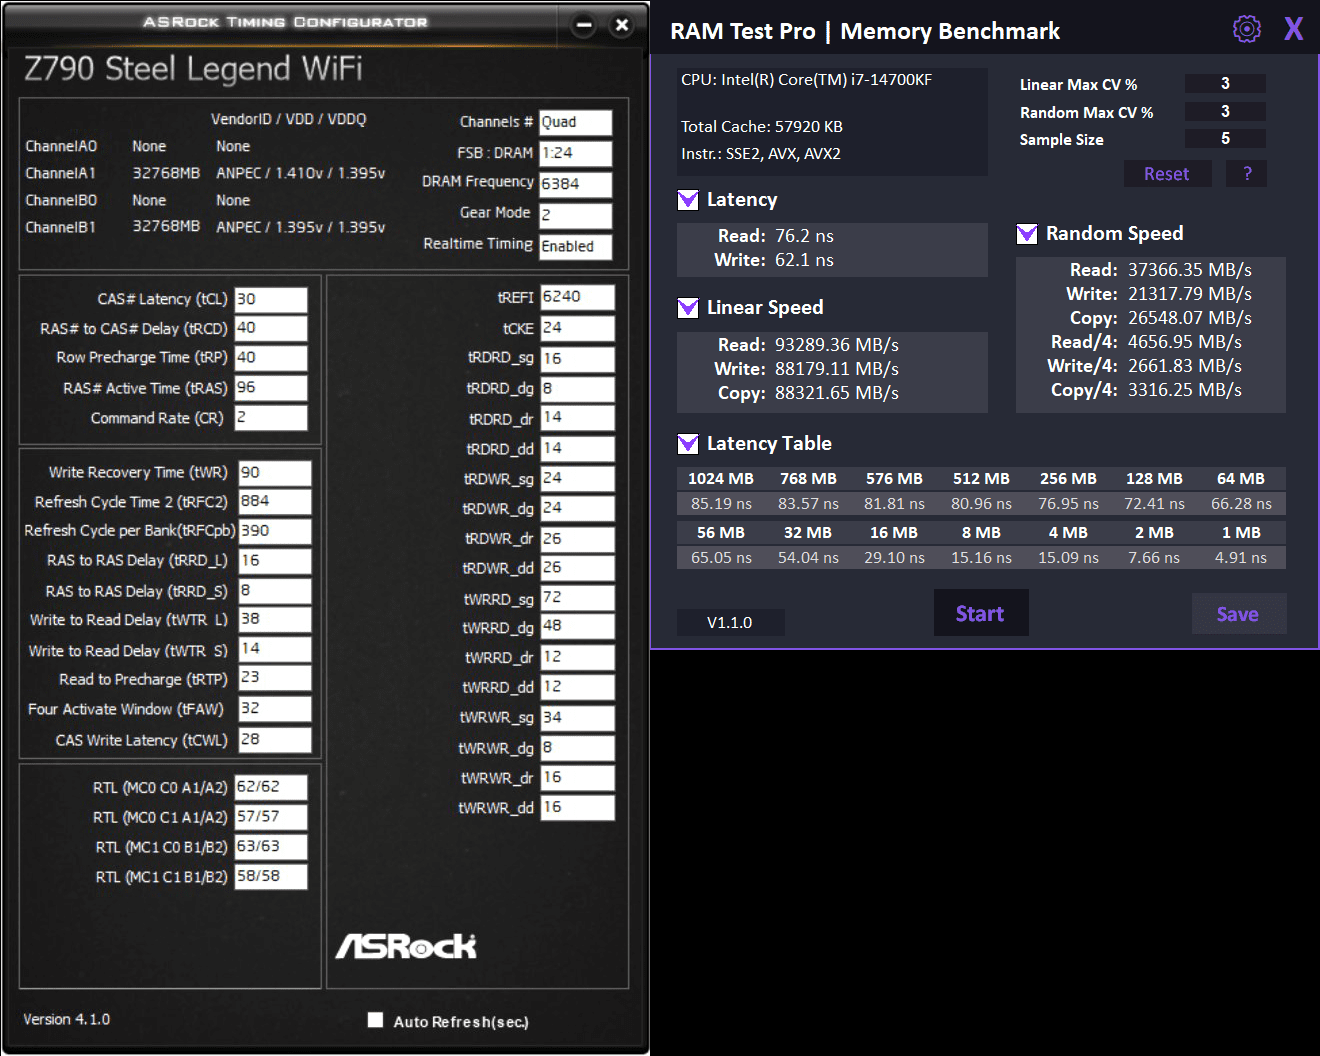
Task: Select the tCKE value field
Action: (x=577, y=329)
